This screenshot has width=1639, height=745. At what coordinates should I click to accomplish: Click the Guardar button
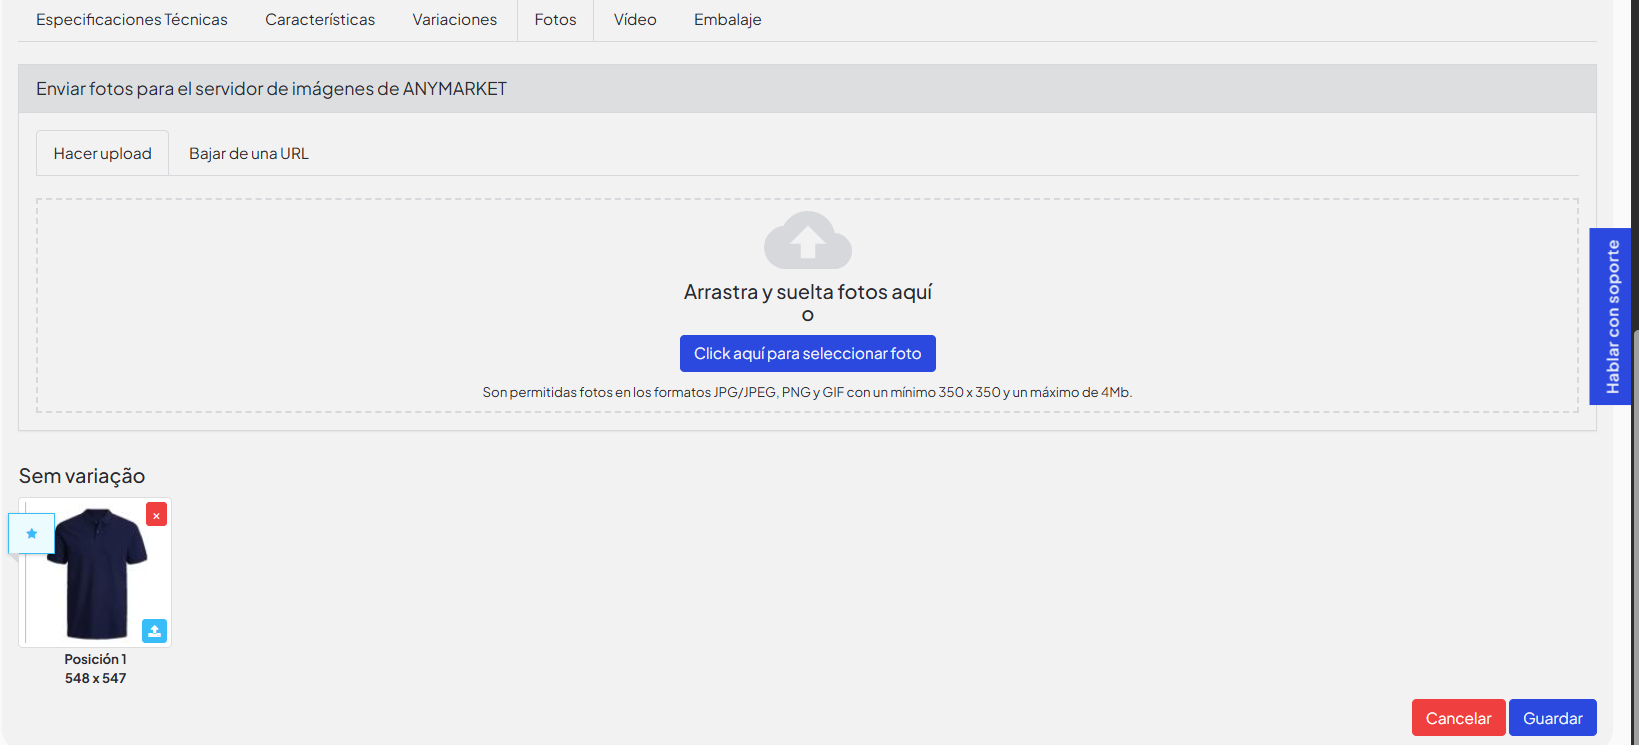point(1552,718)
